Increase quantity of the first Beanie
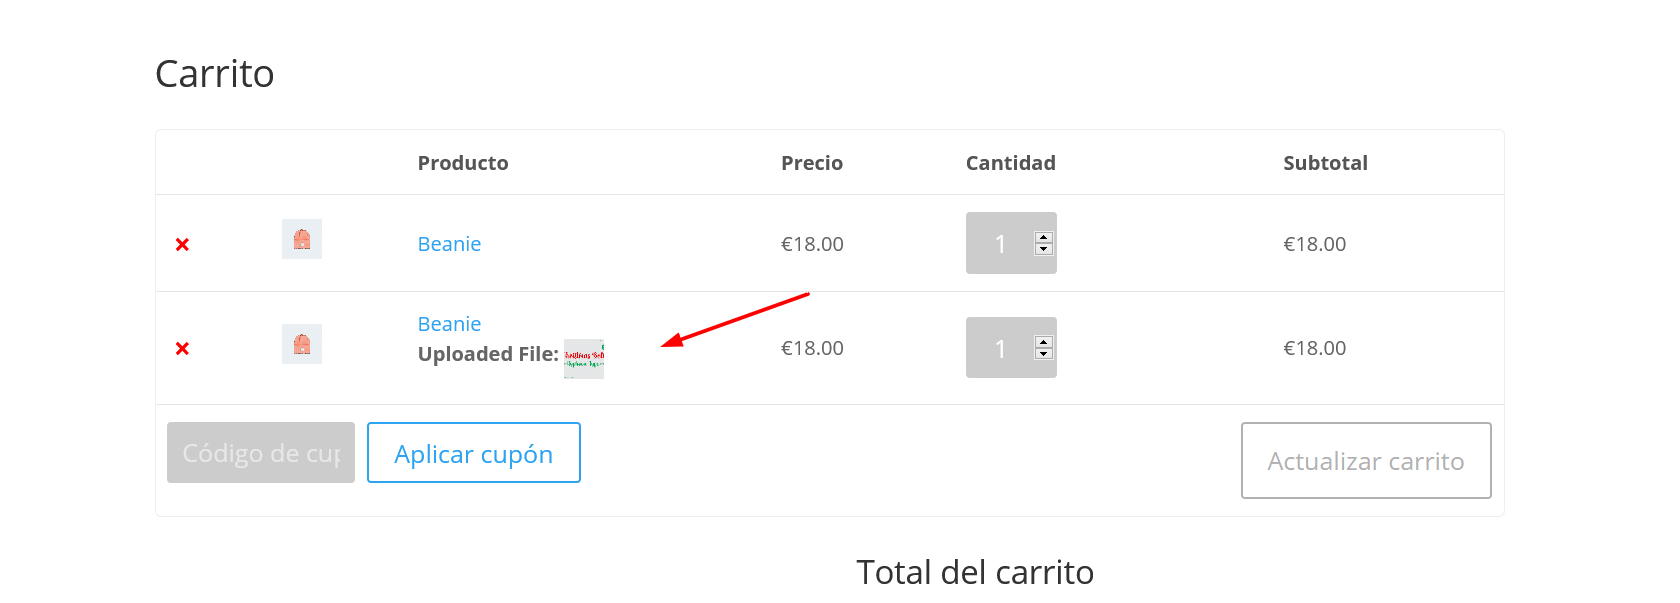Viewport: 1680px width, 603px height. point(1044,238)
